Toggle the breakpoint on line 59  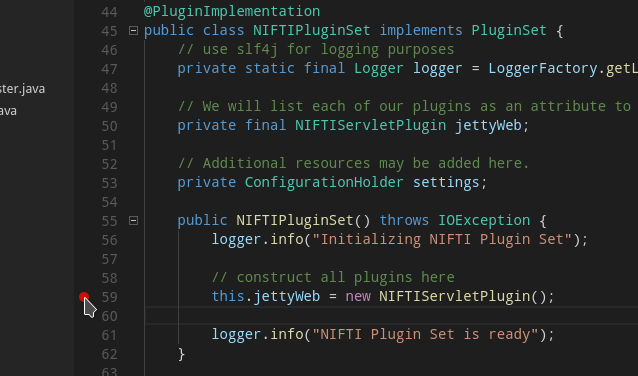click(84, 297)
